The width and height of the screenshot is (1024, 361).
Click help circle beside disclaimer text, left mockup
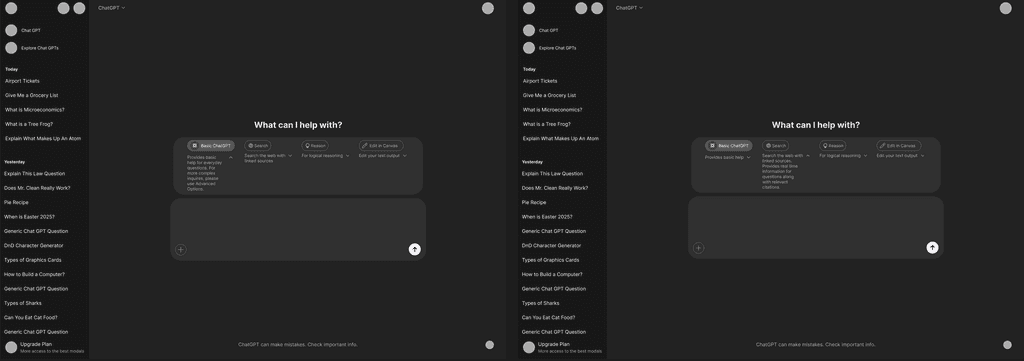pyautogui.click(x=490, y=345)
